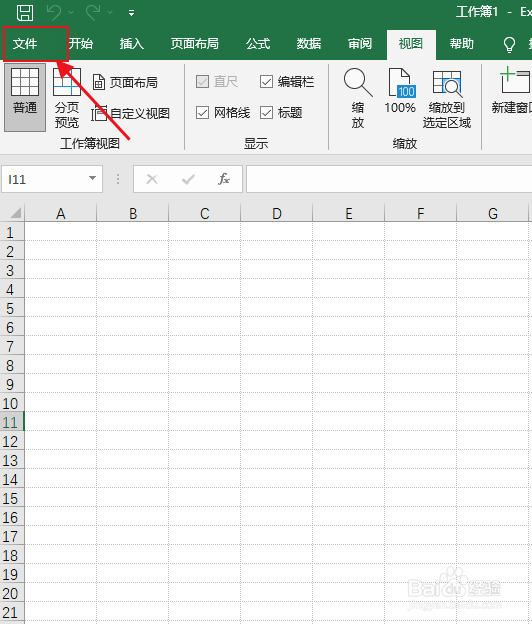This screenshot has height=624, width=532.
Task: Click the Undo arrow icon
Action: 54,12
